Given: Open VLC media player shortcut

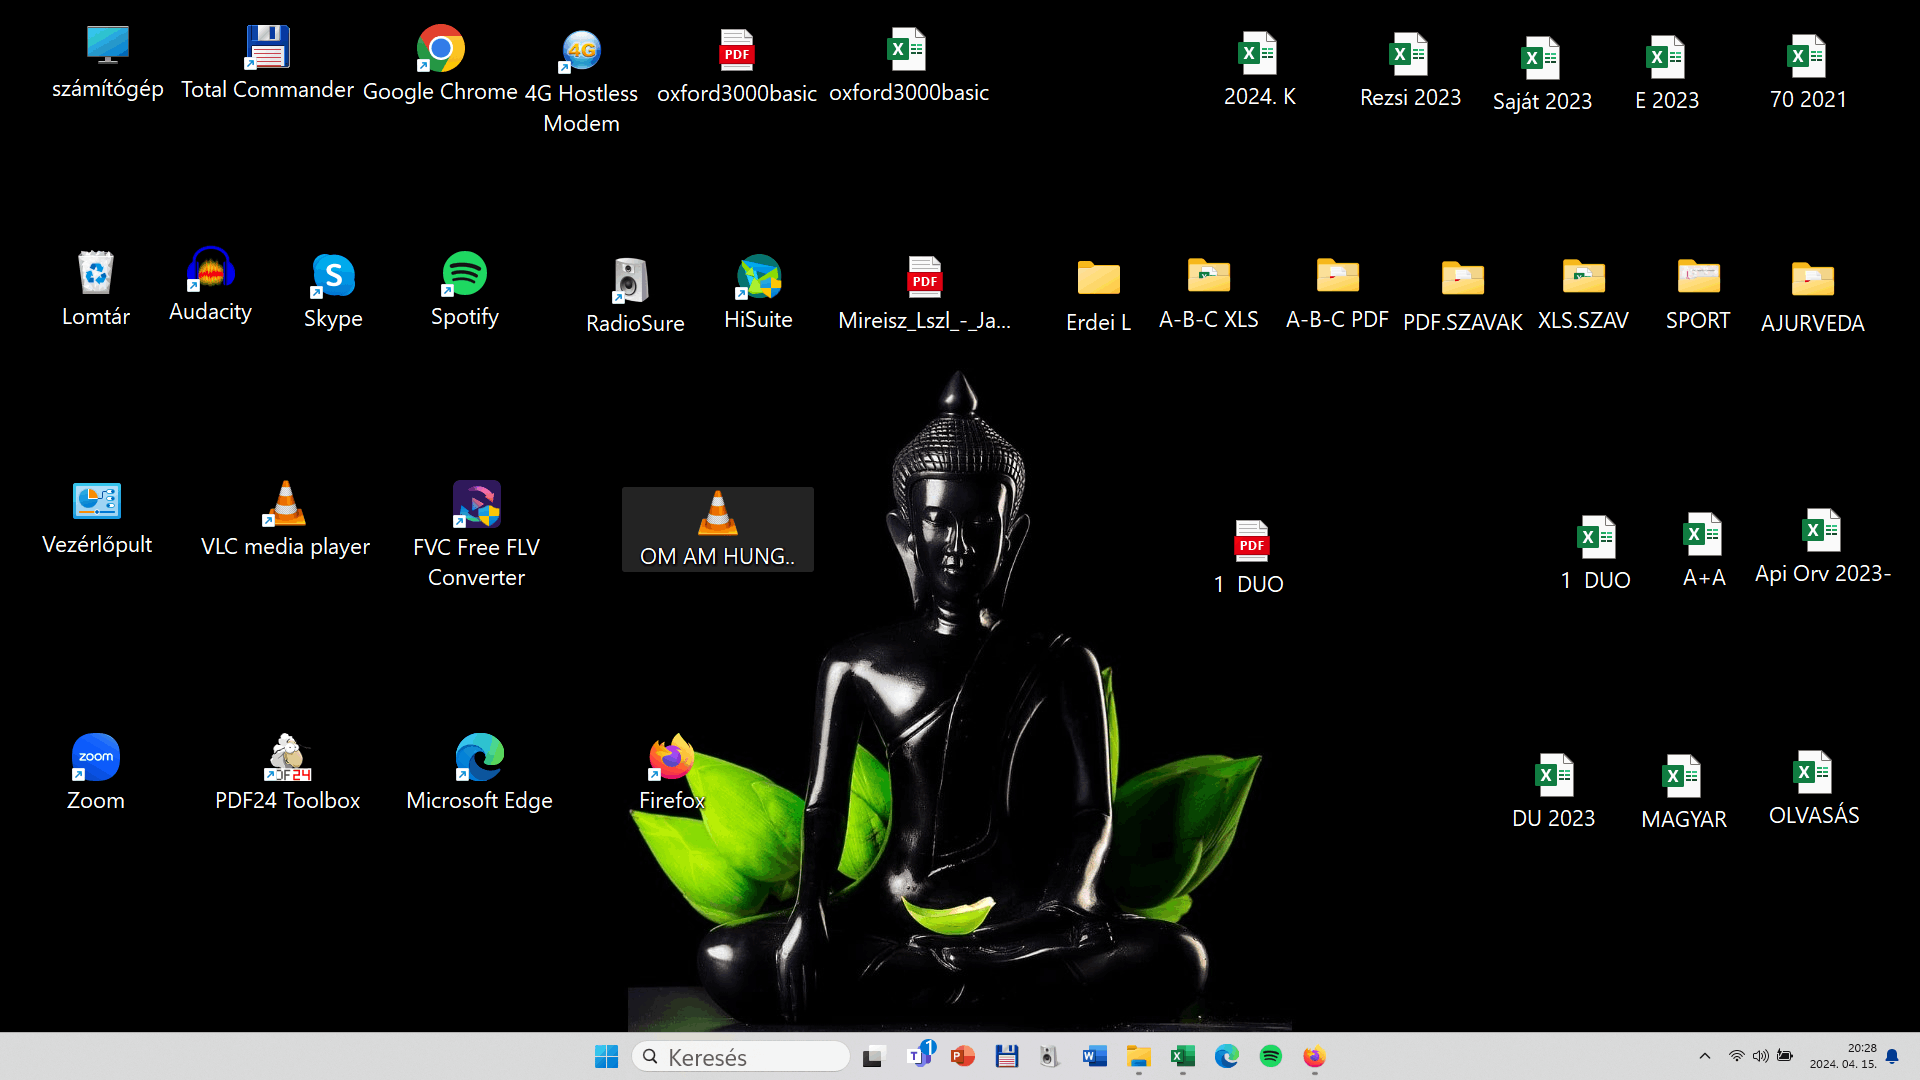Looking at the screenshot, I should click(285, 504).
